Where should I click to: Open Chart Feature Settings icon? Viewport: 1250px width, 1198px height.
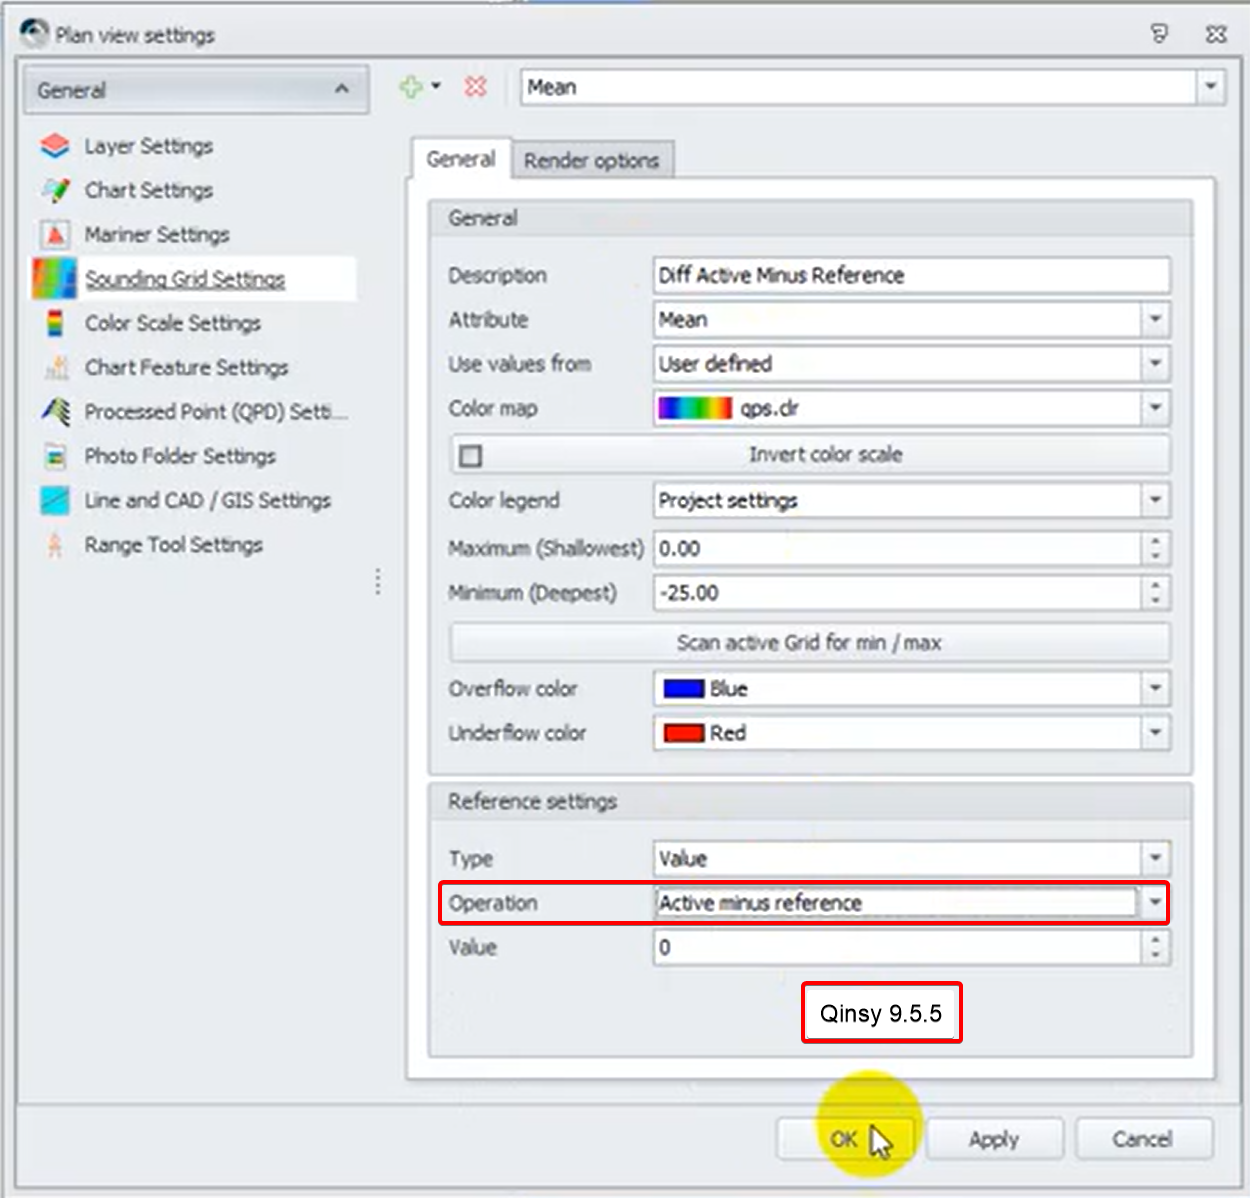pyautogui.click(x=56, y=367)
